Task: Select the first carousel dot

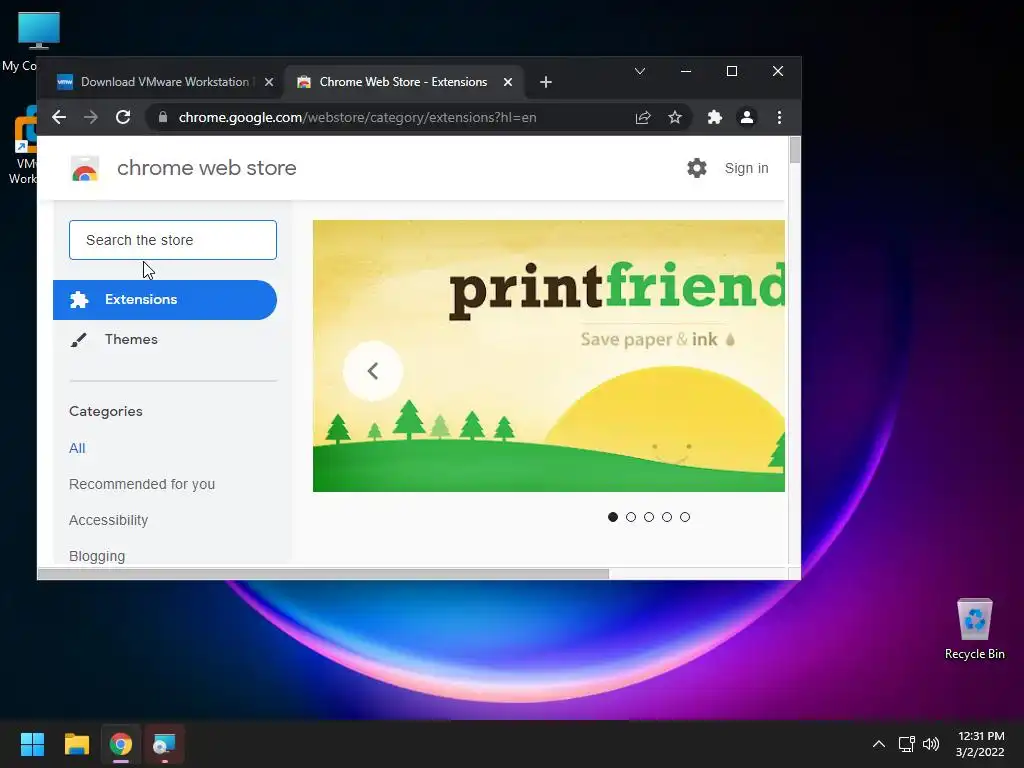Action: 613,517
